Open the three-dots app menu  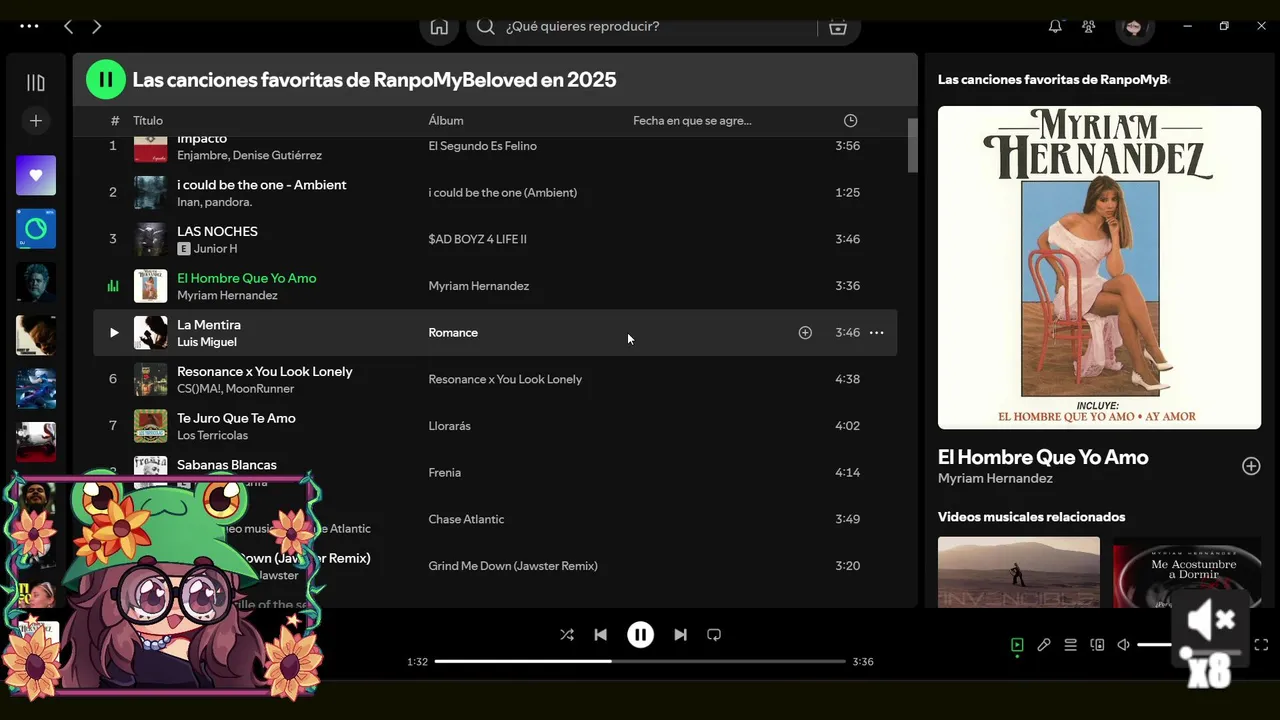pyautogui.click(x=29, y=27)
